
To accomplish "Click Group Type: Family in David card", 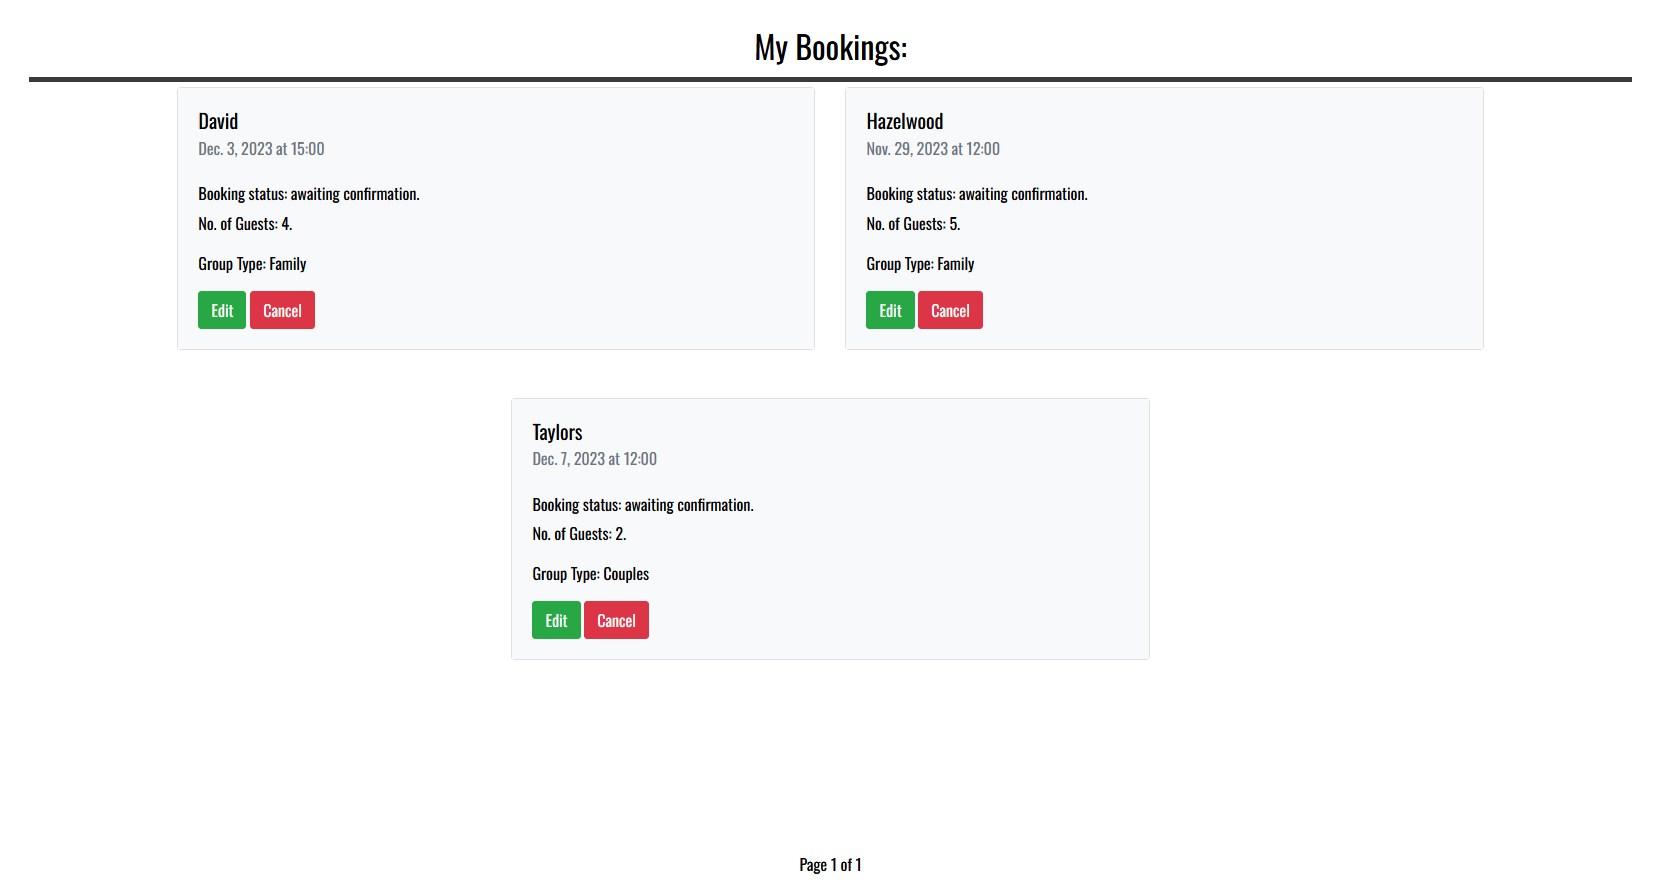I will (252, 264).
